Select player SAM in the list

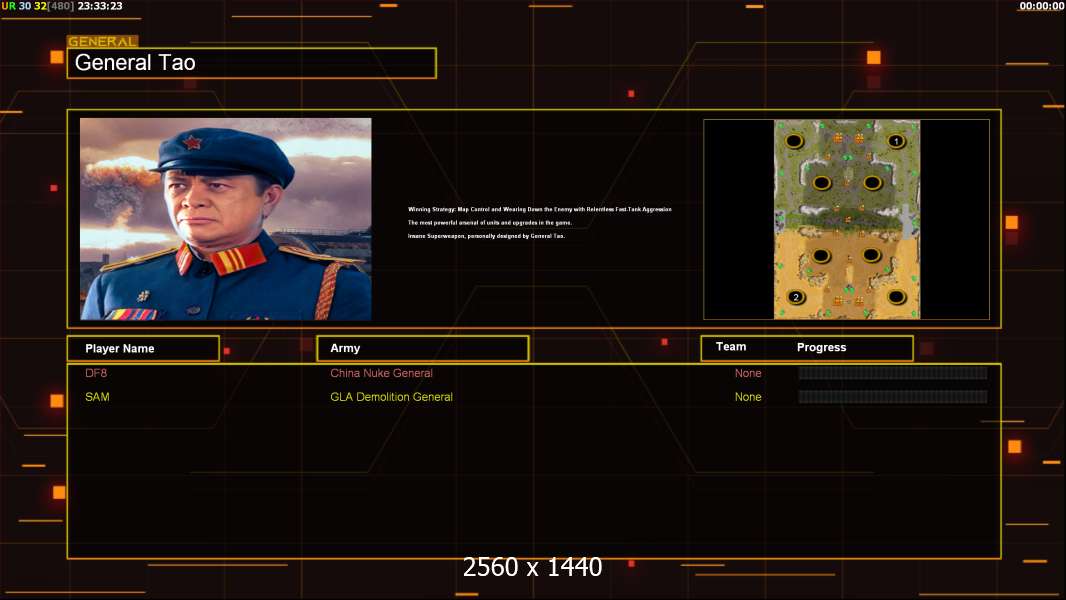click(x=97, y=397)
